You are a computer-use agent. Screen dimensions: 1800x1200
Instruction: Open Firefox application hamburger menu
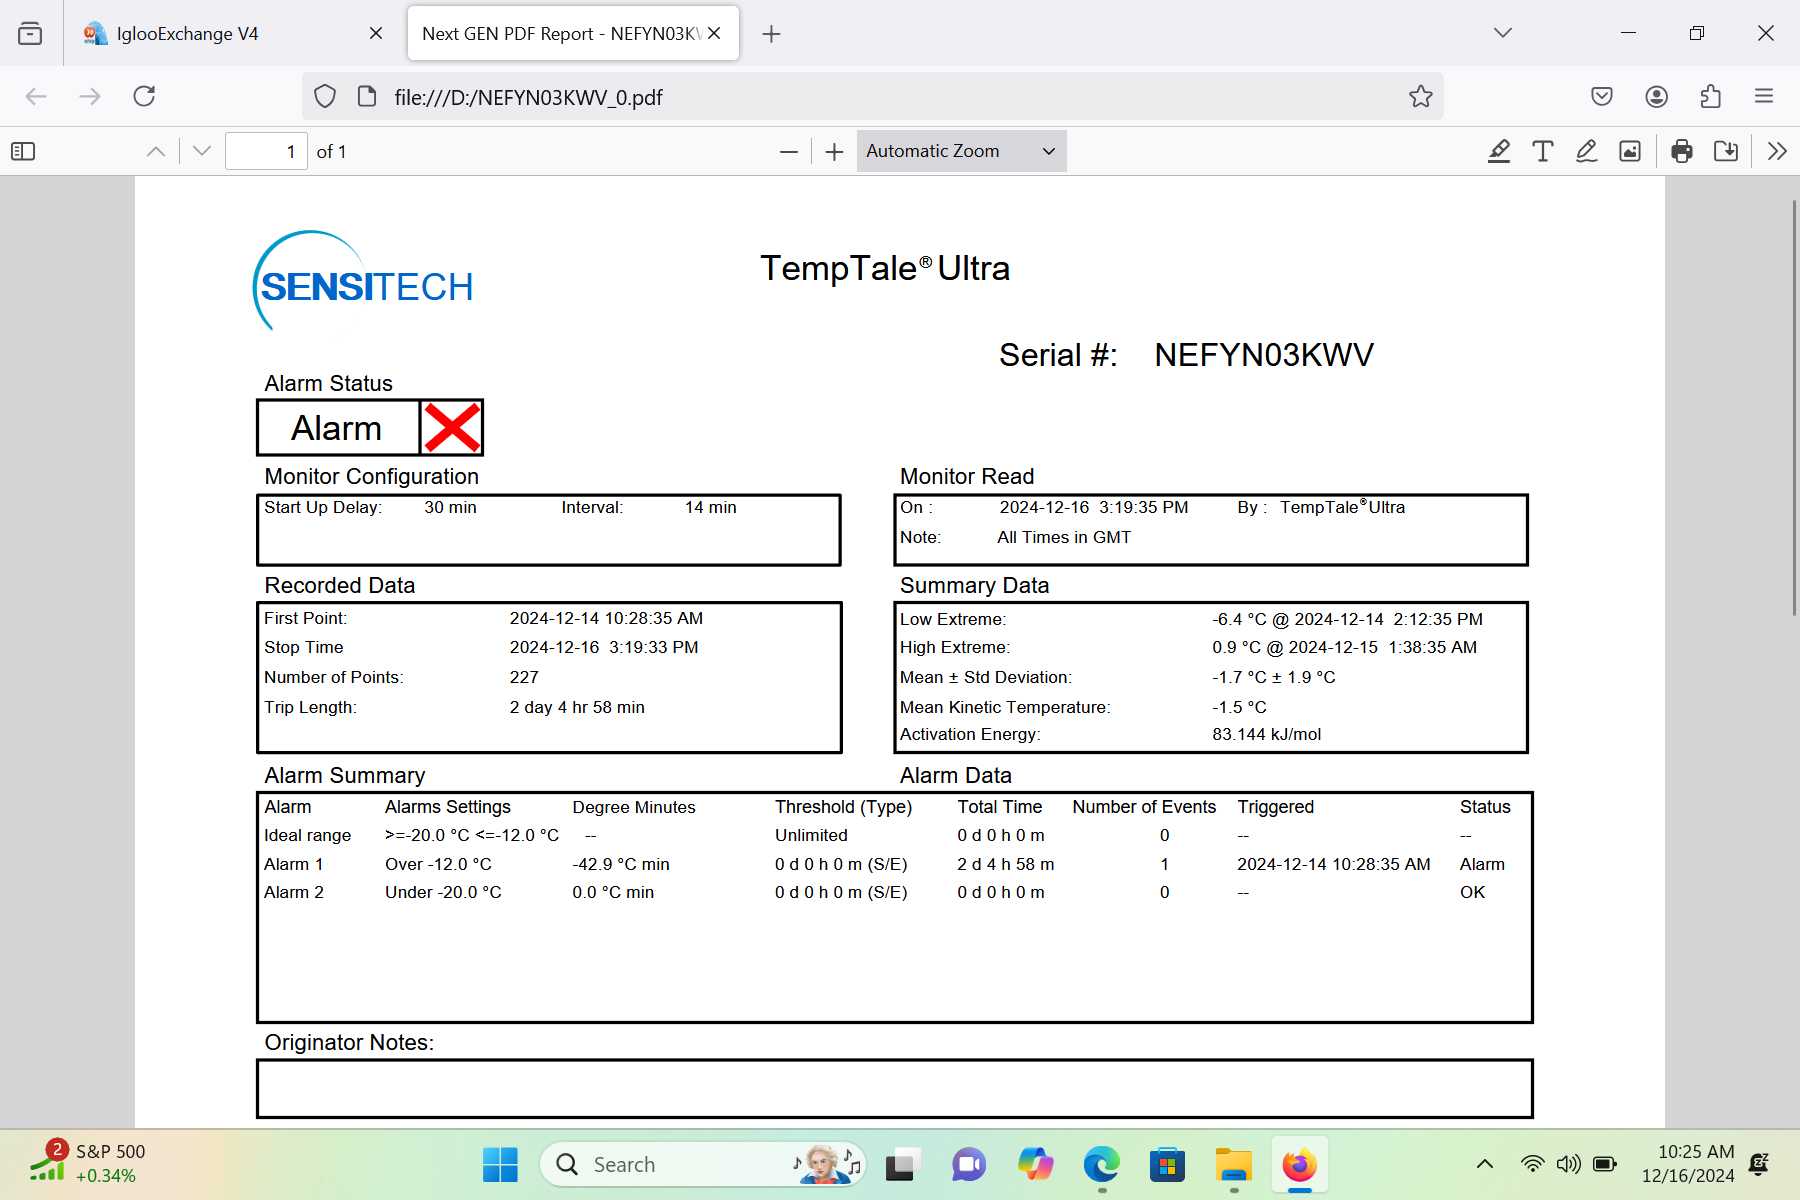click(1764, 96)
